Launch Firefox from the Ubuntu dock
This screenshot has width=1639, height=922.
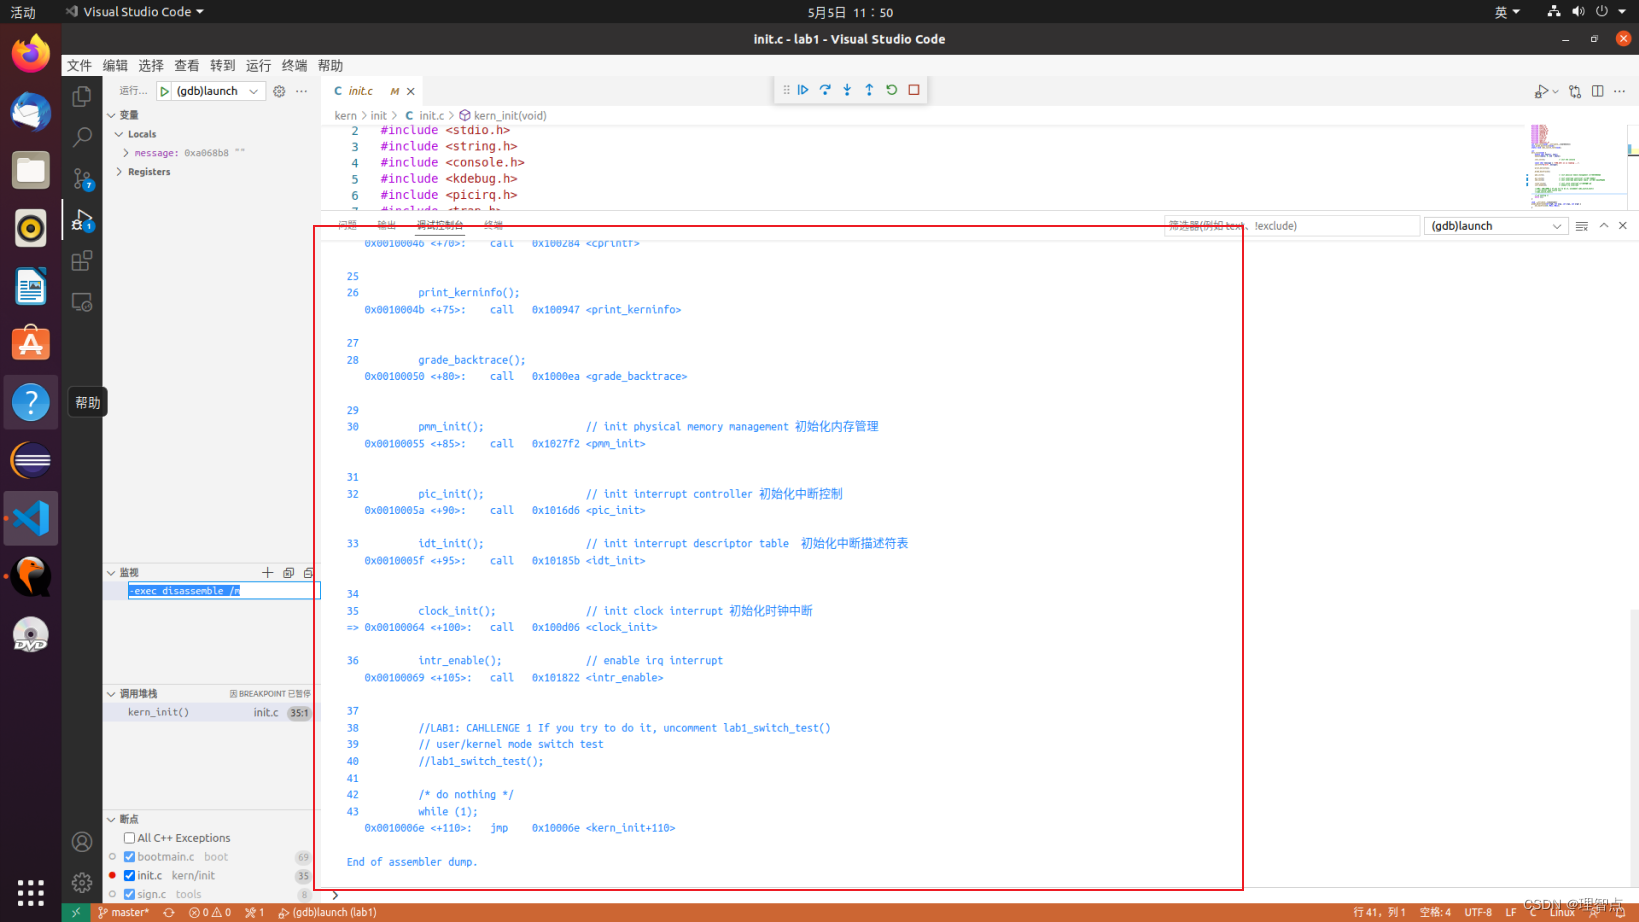[30, 53]
